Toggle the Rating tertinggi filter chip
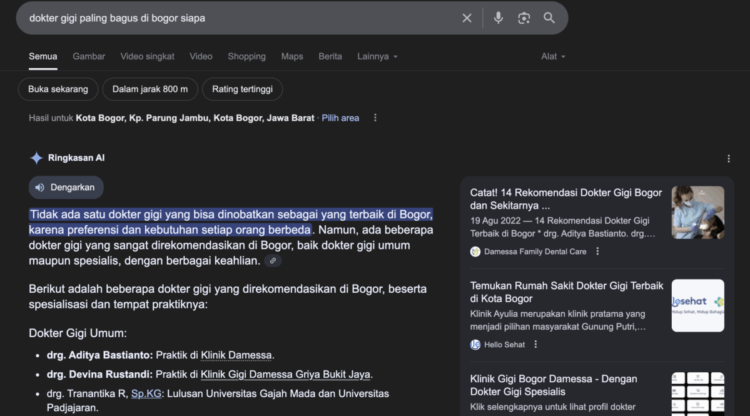Viewport: 750px width, 416px height. tap(242, 89)
